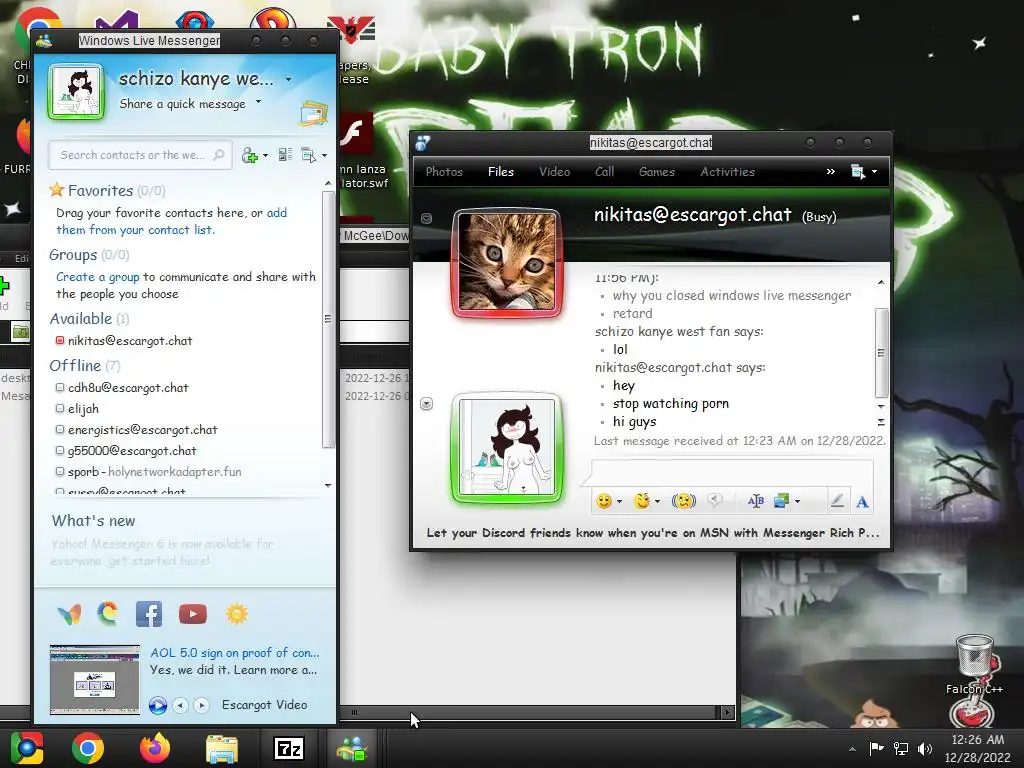
Task: Click the add a contact icon
Action: [249, 155]
